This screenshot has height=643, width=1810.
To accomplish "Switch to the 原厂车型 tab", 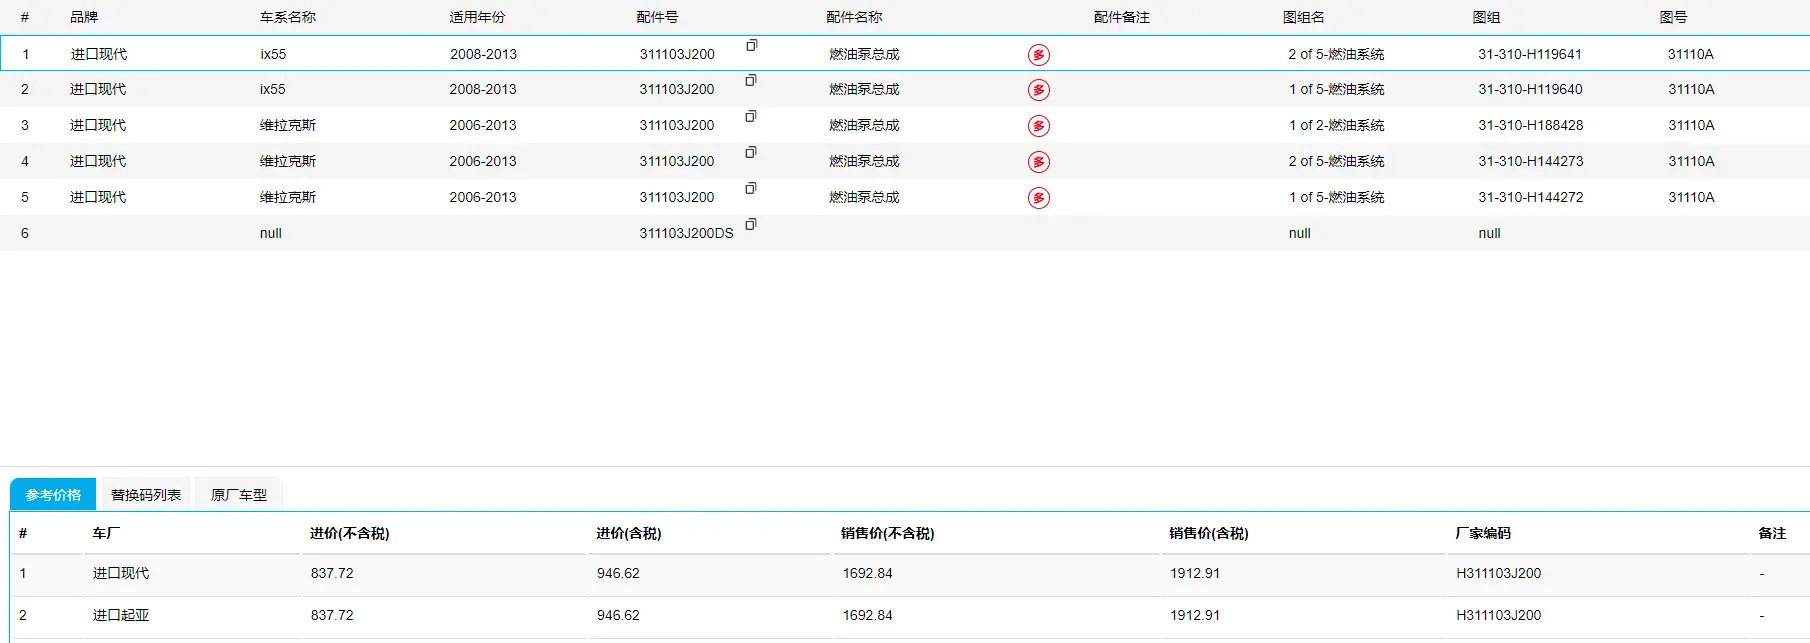I will pos(238,495).
